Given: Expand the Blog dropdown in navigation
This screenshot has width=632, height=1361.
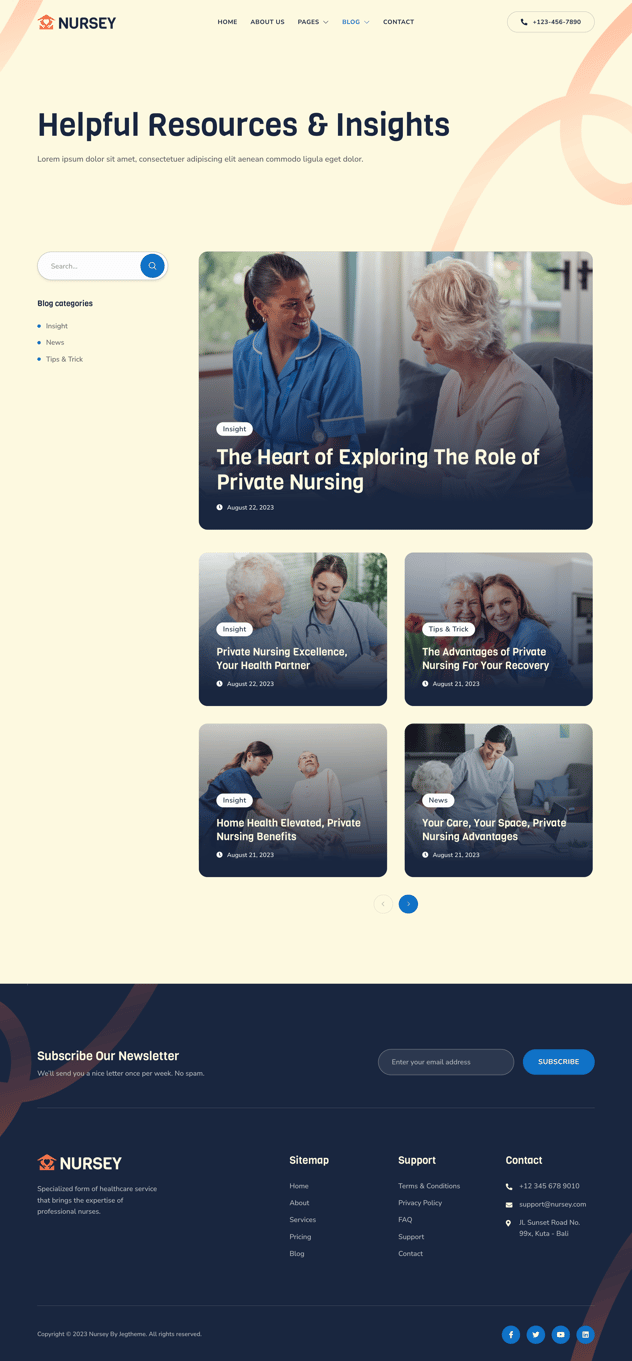Looking at the screenshot, I should 356,22.
